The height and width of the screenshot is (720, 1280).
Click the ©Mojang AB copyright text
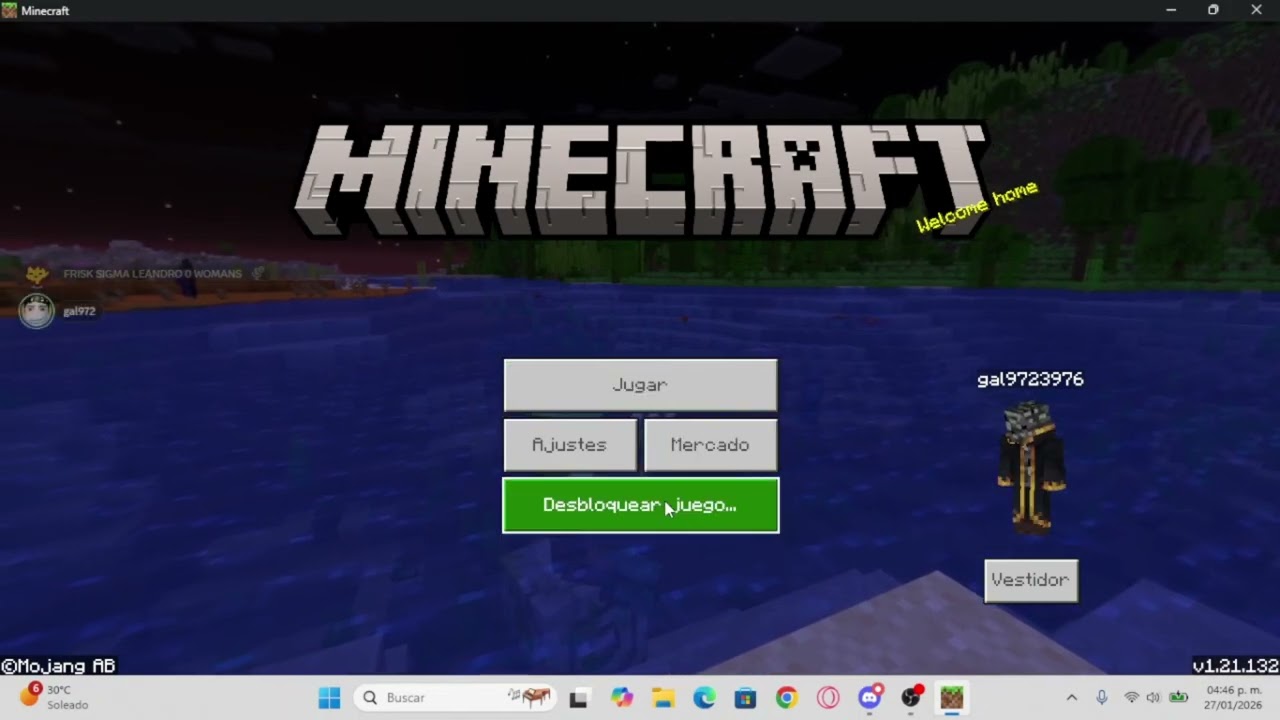[x=58, y=666]
